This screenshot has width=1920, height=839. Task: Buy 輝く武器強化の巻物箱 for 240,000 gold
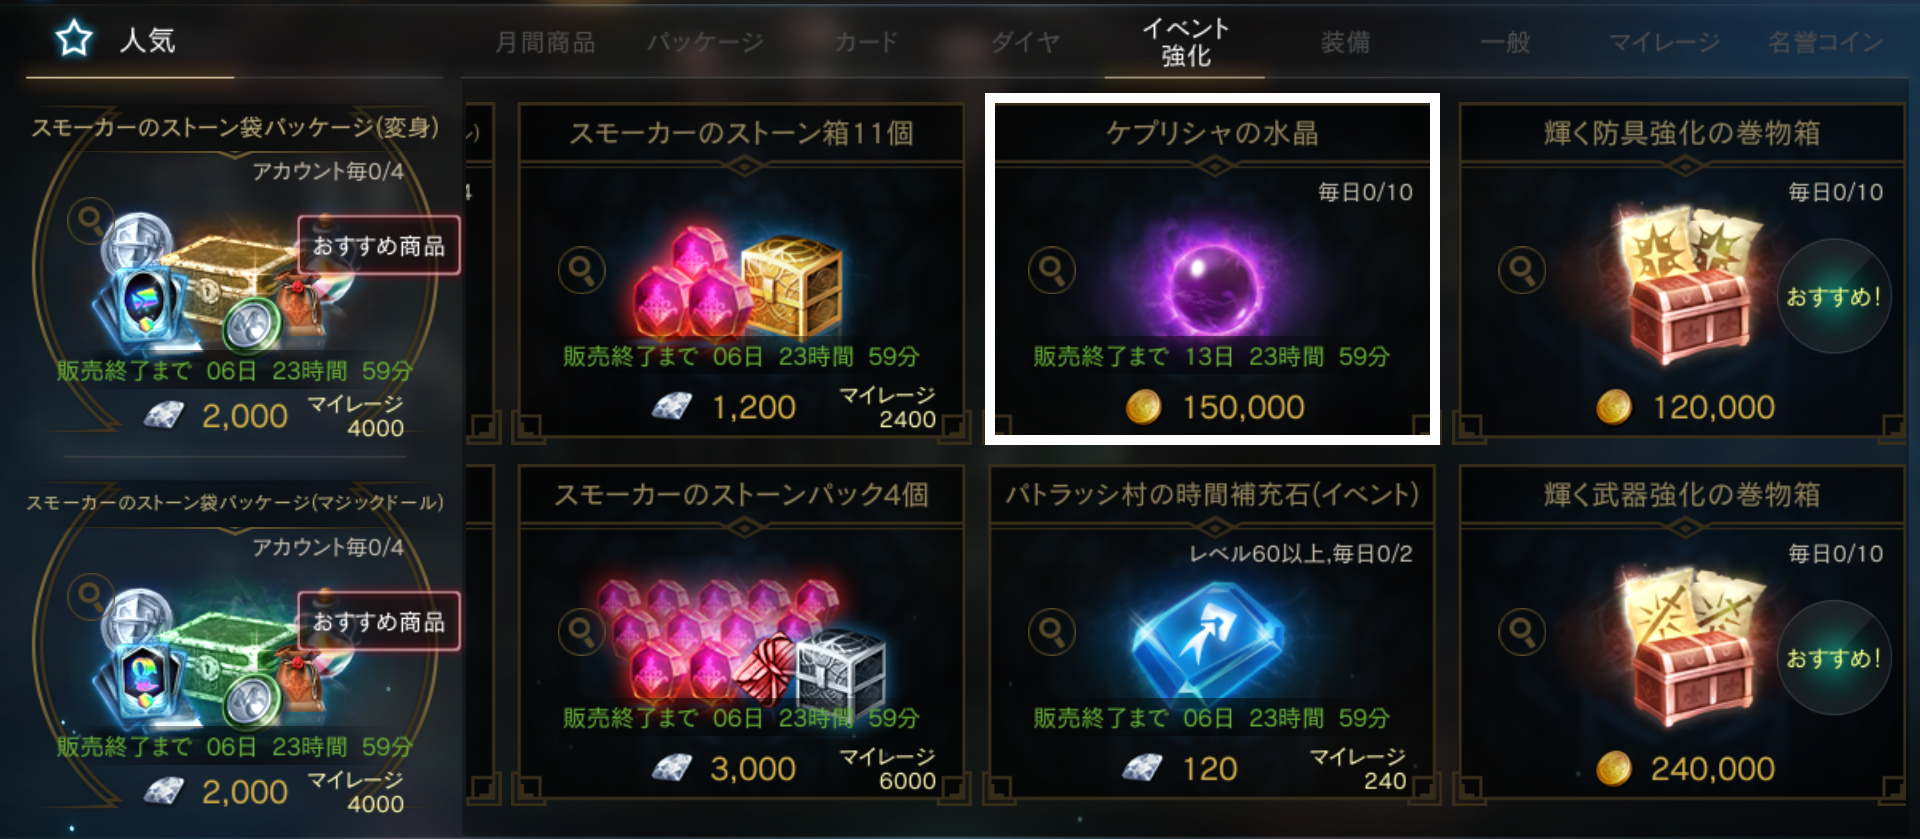pos(1685,769)
